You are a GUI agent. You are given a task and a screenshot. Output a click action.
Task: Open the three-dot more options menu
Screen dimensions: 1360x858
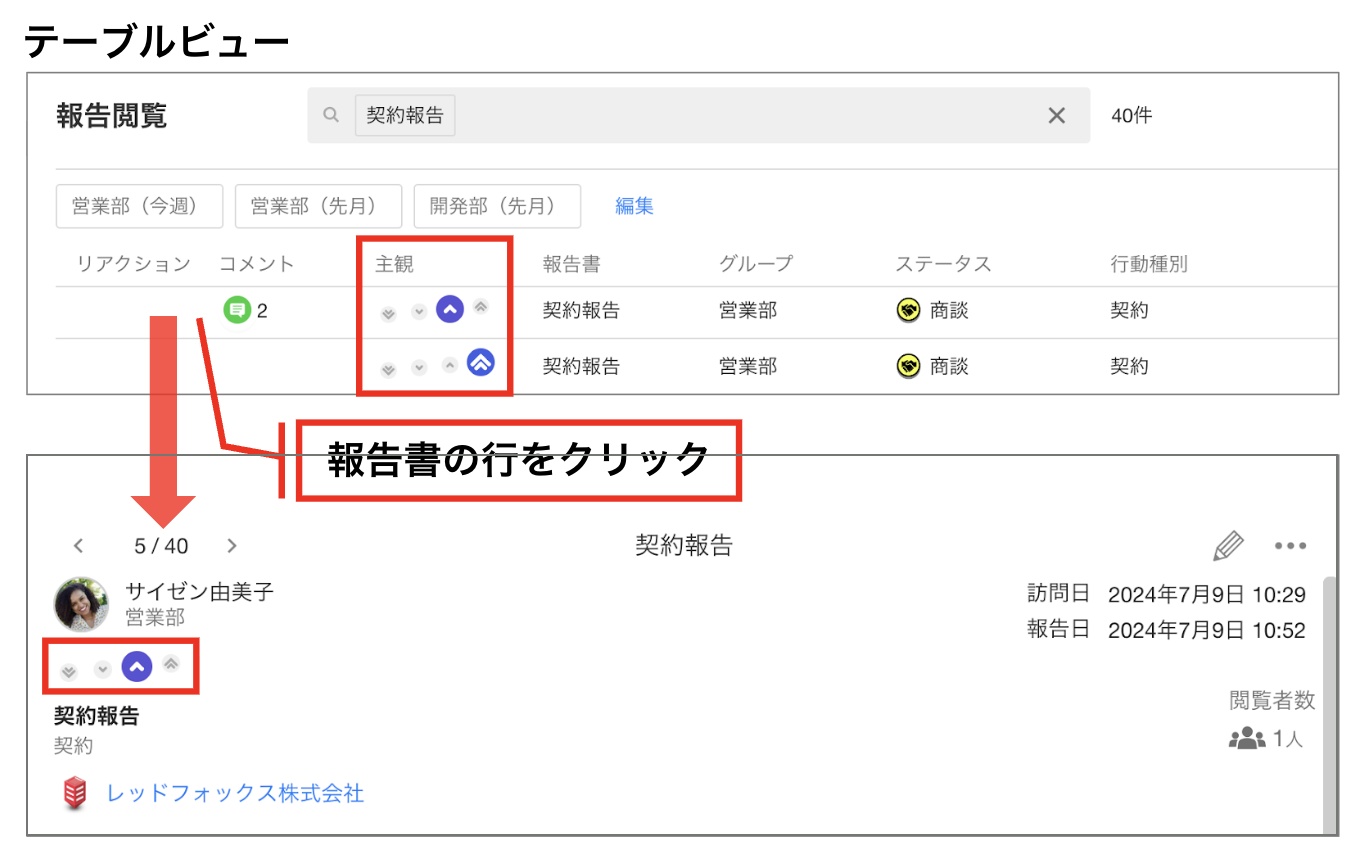(x=1291, y=546)
